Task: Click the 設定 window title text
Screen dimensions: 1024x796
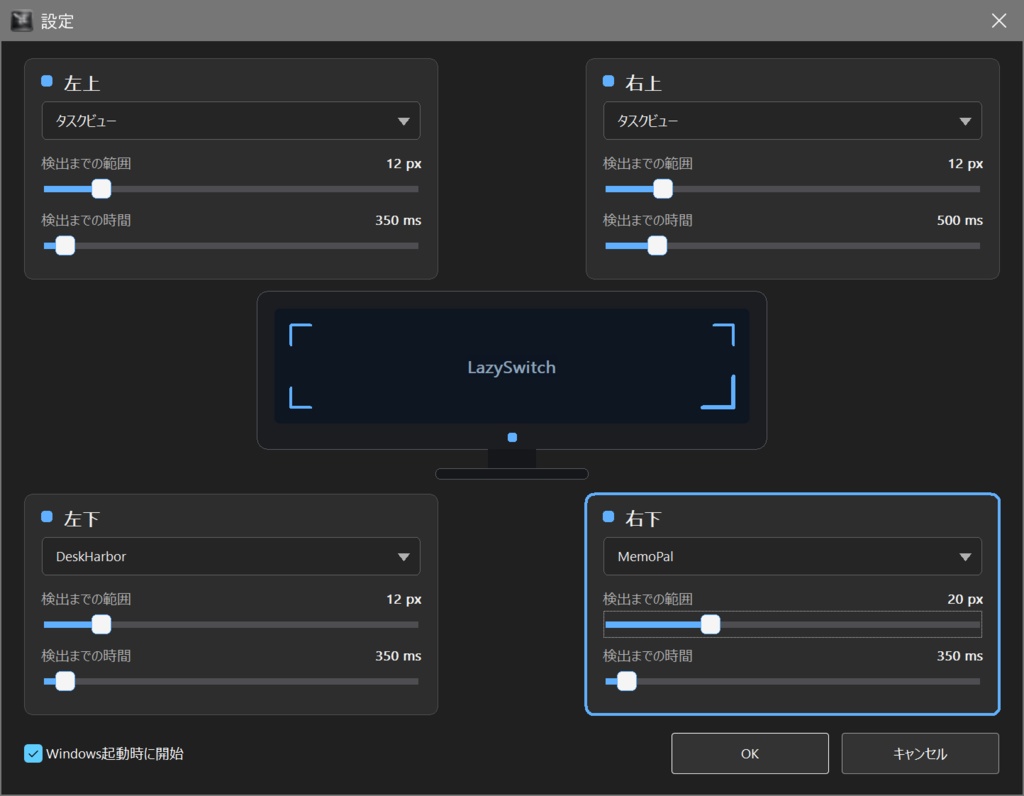Action: (57, 22)
